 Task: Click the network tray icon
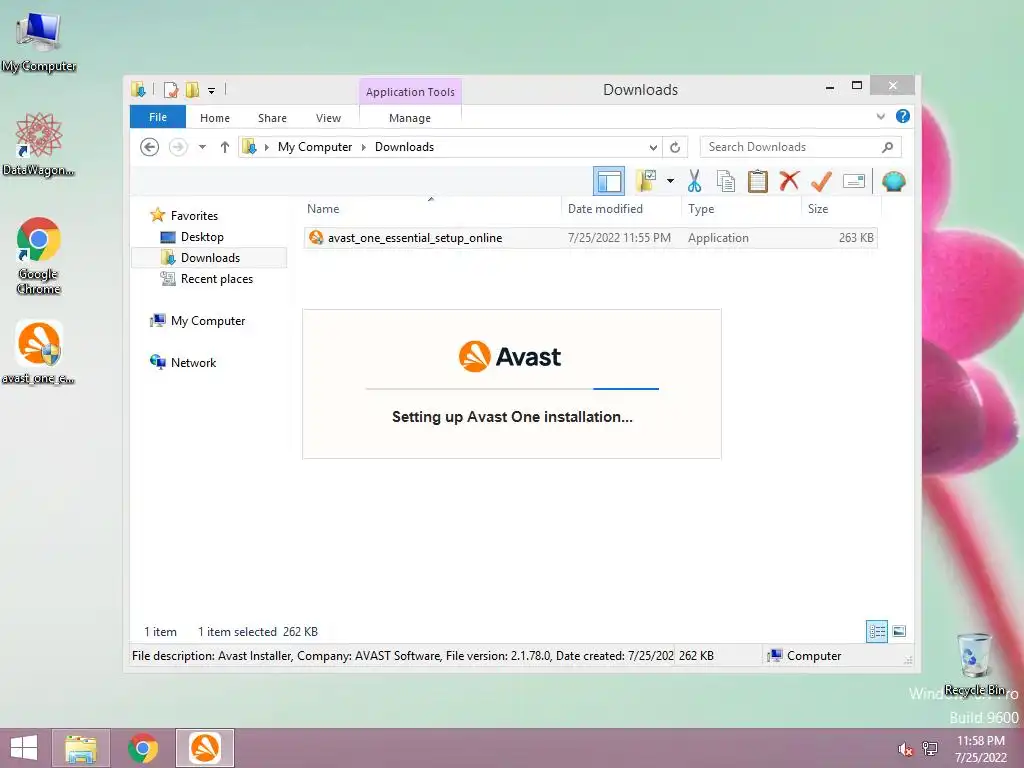[931, 749]
